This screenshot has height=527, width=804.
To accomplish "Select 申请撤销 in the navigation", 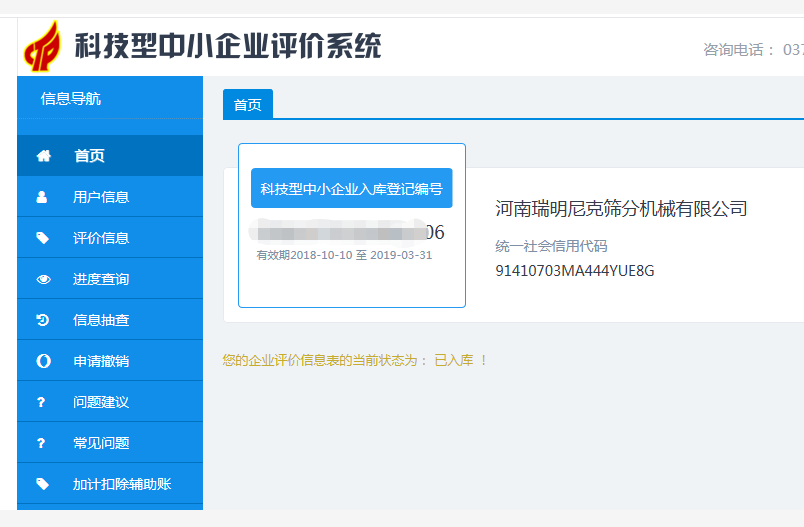I will pyautogui.click(x=101, y=361).
